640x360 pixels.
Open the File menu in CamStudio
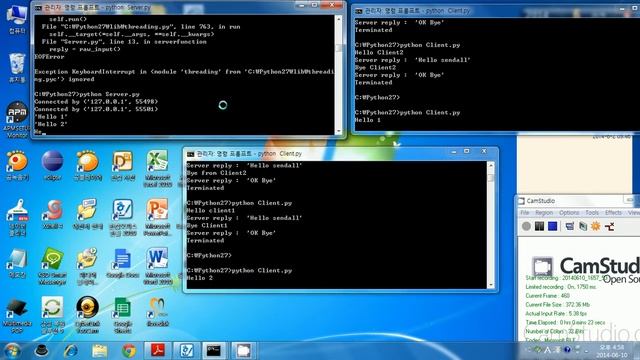[524, 213]
